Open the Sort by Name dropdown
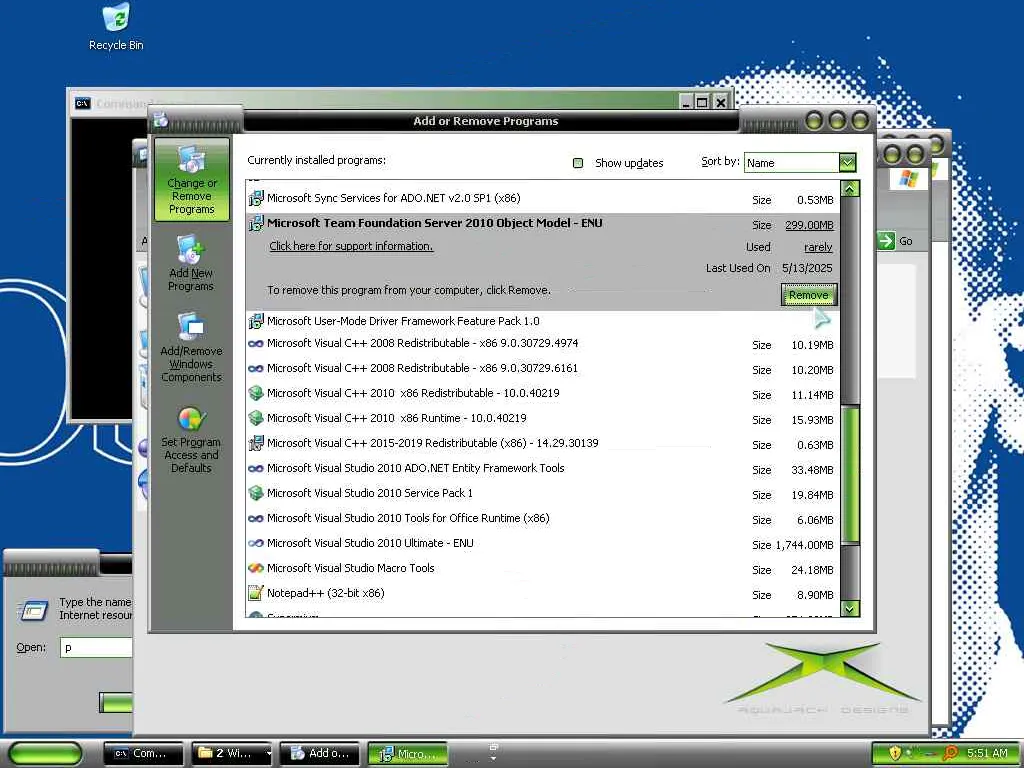 pos(847,162)
